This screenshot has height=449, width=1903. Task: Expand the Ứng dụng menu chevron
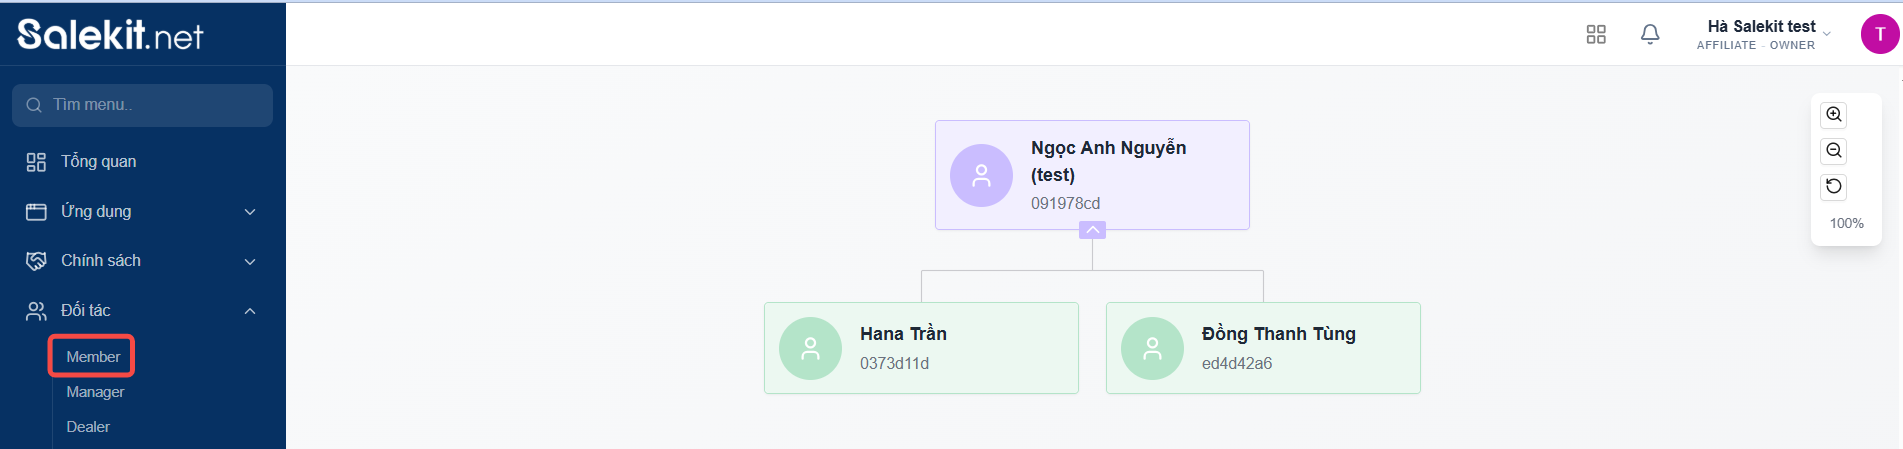click(x=250, y=212)
